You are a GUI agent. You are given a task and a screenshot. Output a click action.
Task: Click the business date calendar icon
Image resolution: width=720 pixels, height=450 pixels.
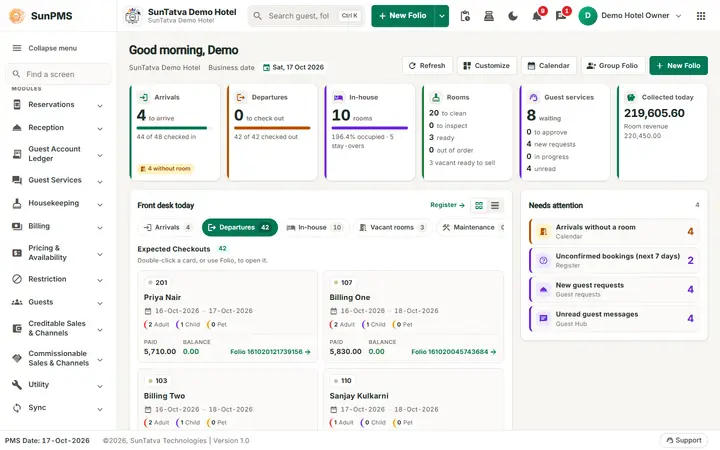pyautogui.click(x=266, y=68)
